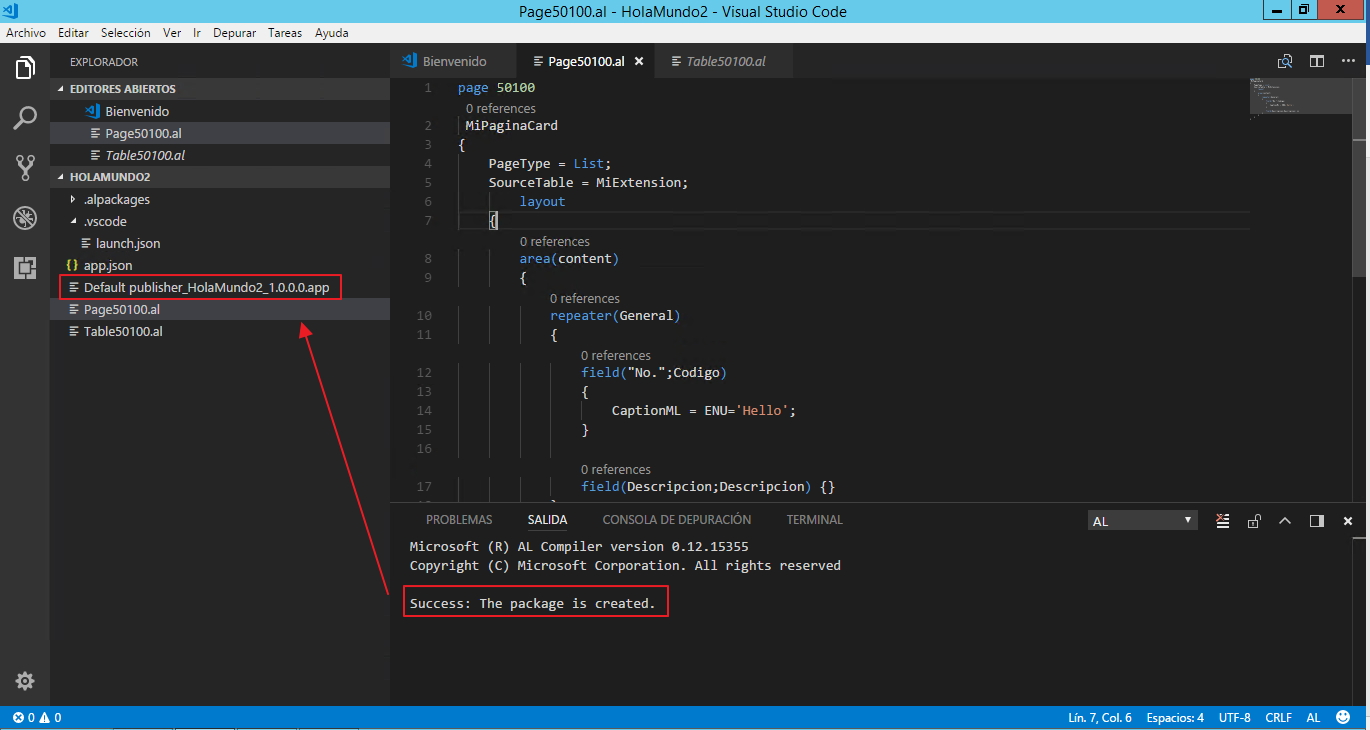Maximize the output panel with chevron

(1285, 521)
